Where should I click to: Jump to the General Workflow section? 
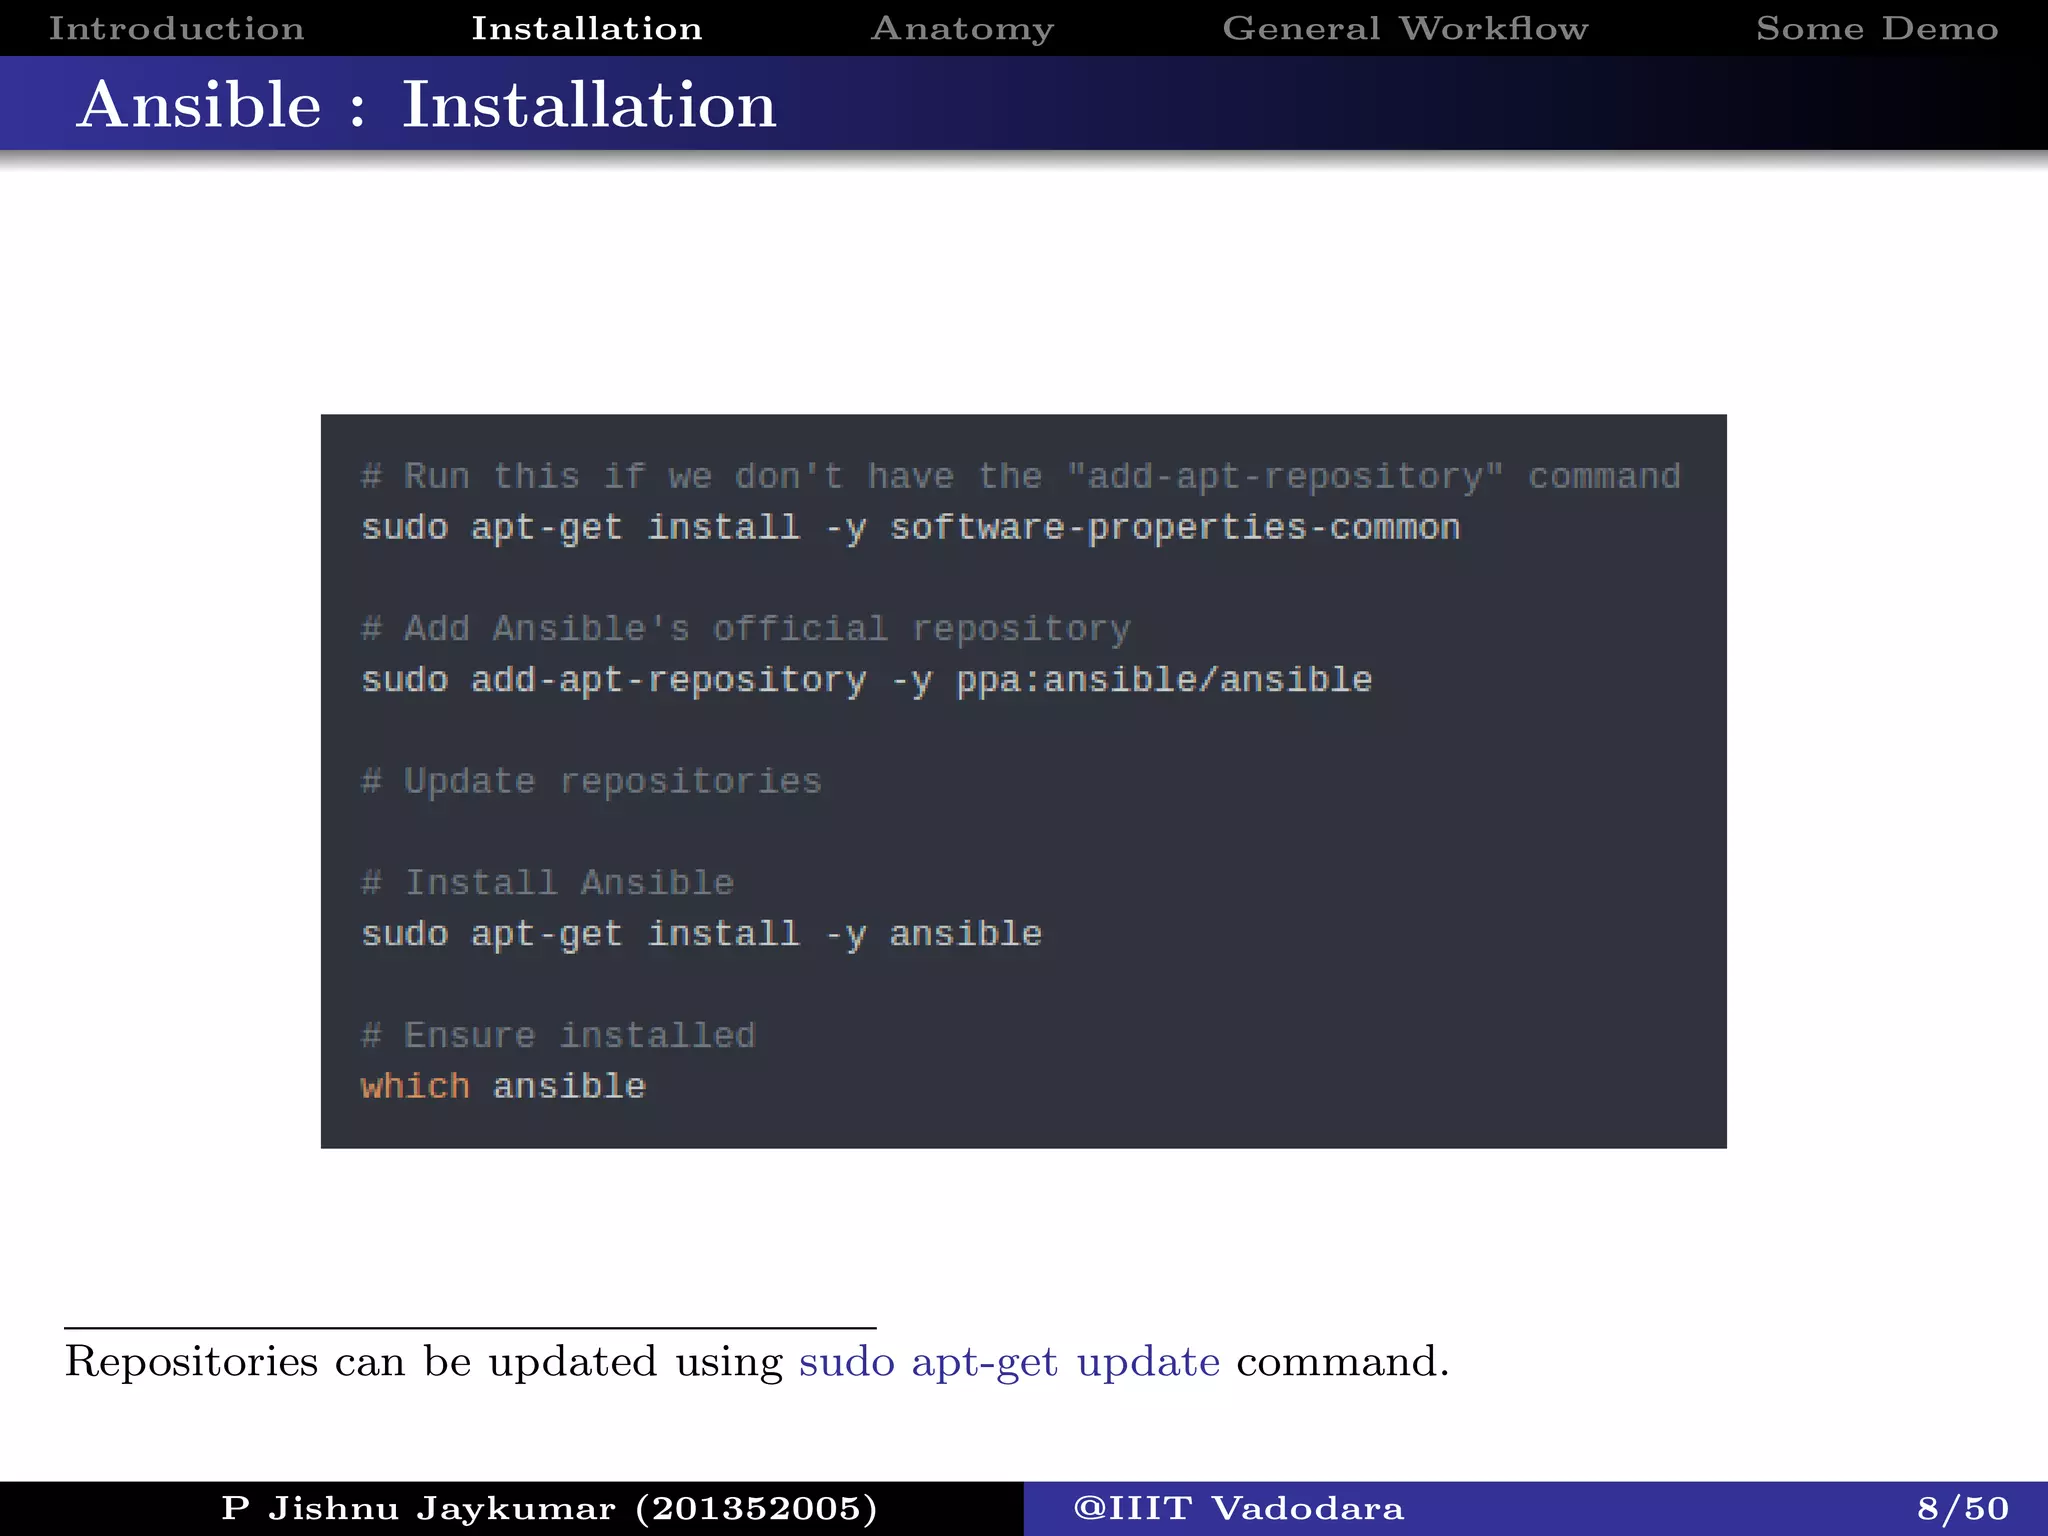tap(1405, 28)
